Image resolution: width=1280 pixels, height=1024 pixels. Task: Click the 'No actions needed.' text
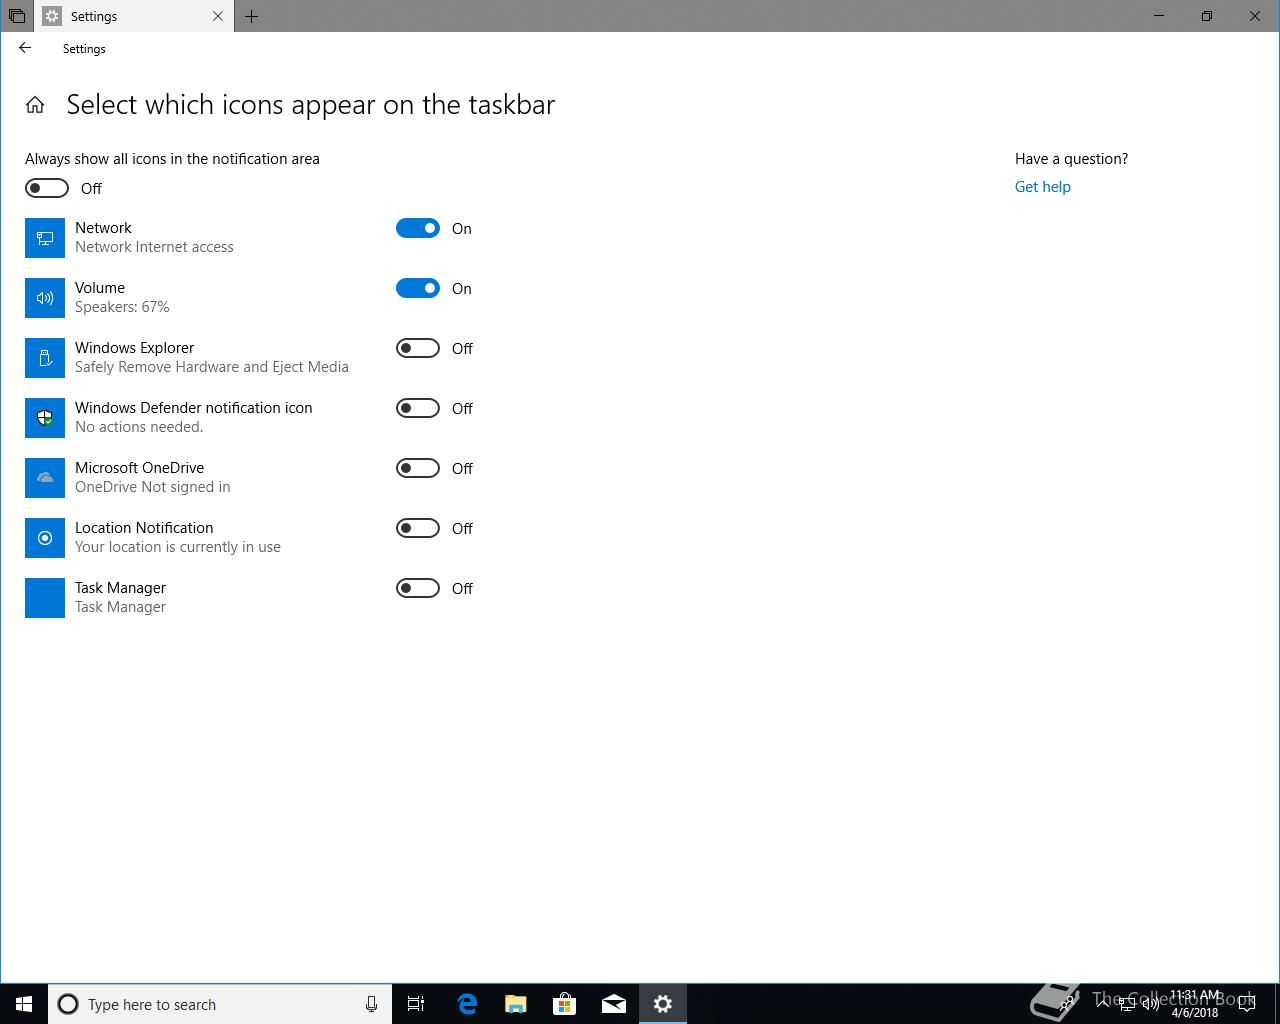pos(139,427)
